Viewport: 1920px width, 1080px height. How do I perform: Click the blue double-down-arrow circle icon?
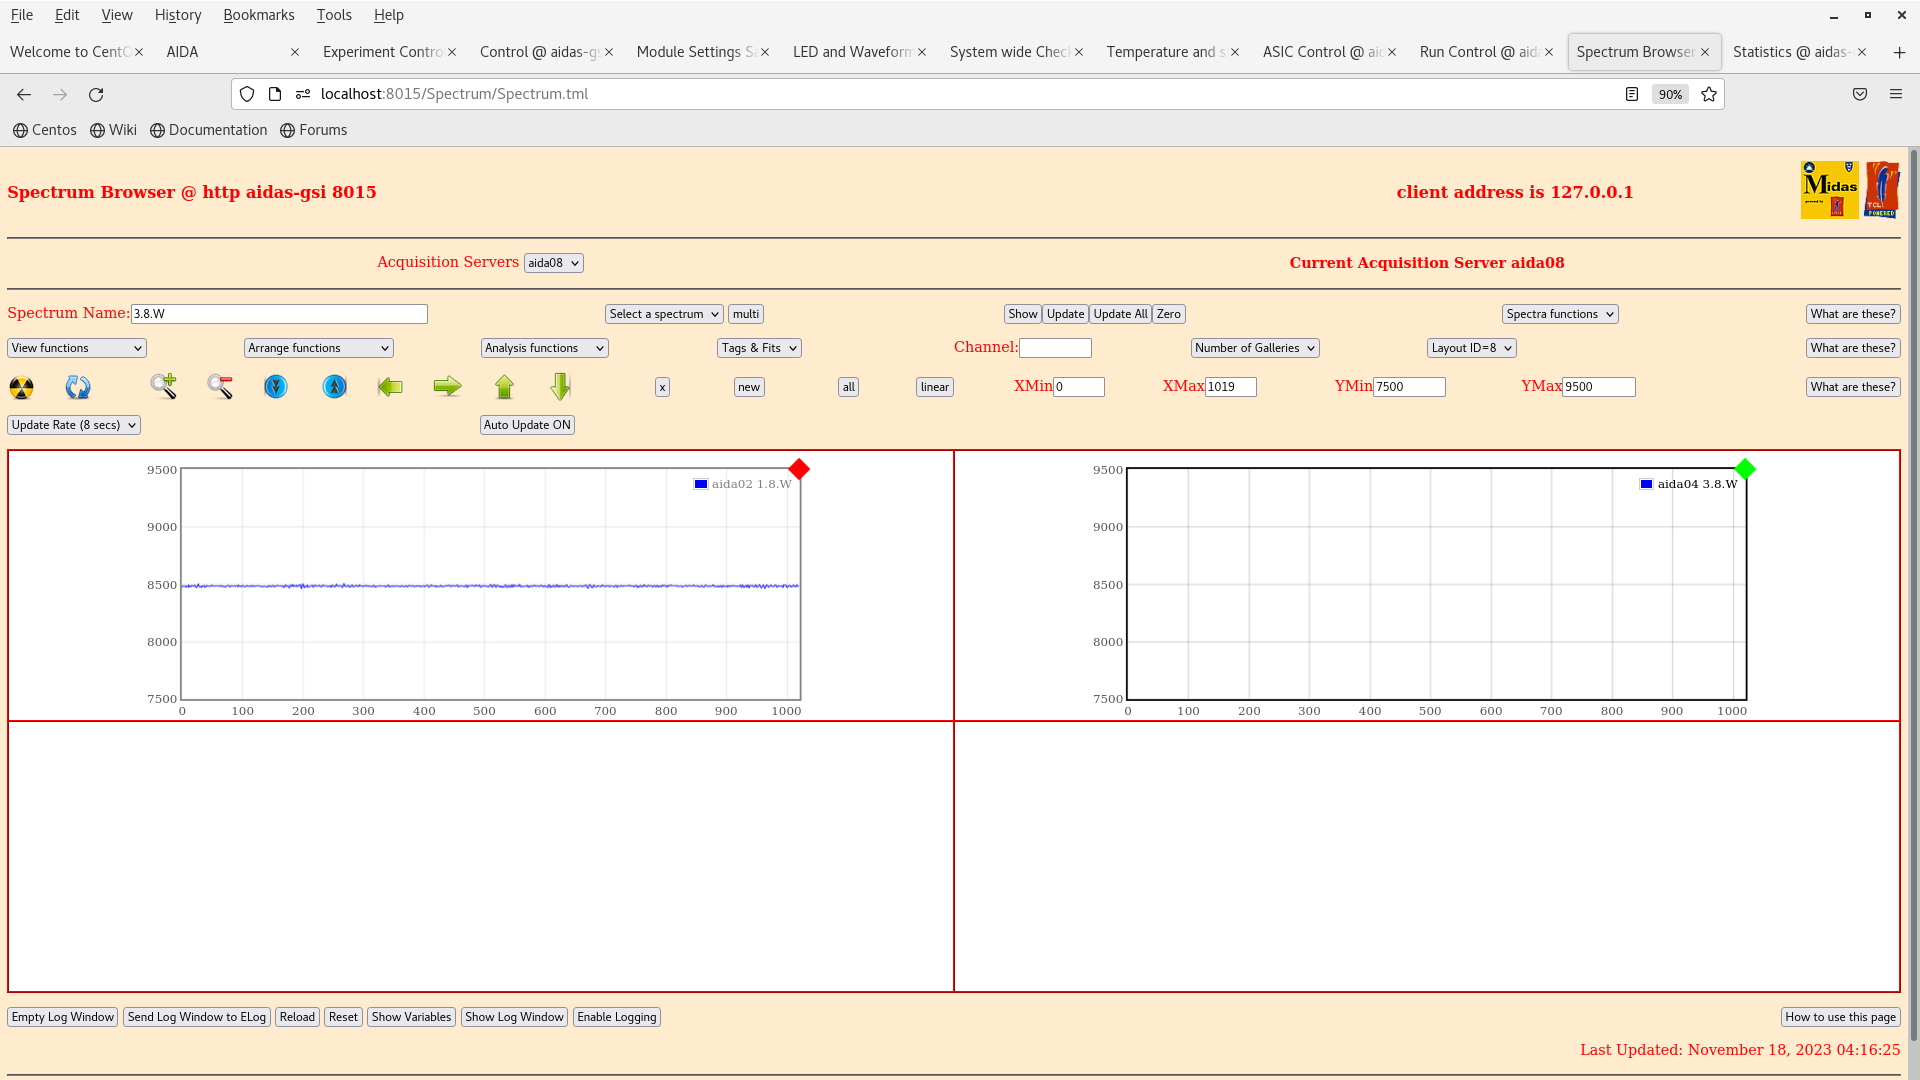[x=276, y=386]
